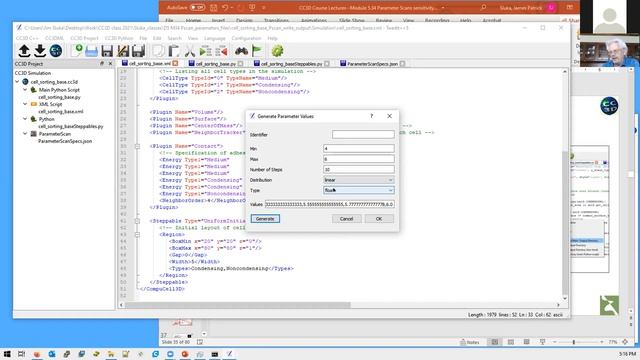Open the Type dropdown set to float
This screenshot has height=360, width=640.
tap(359, 190)
